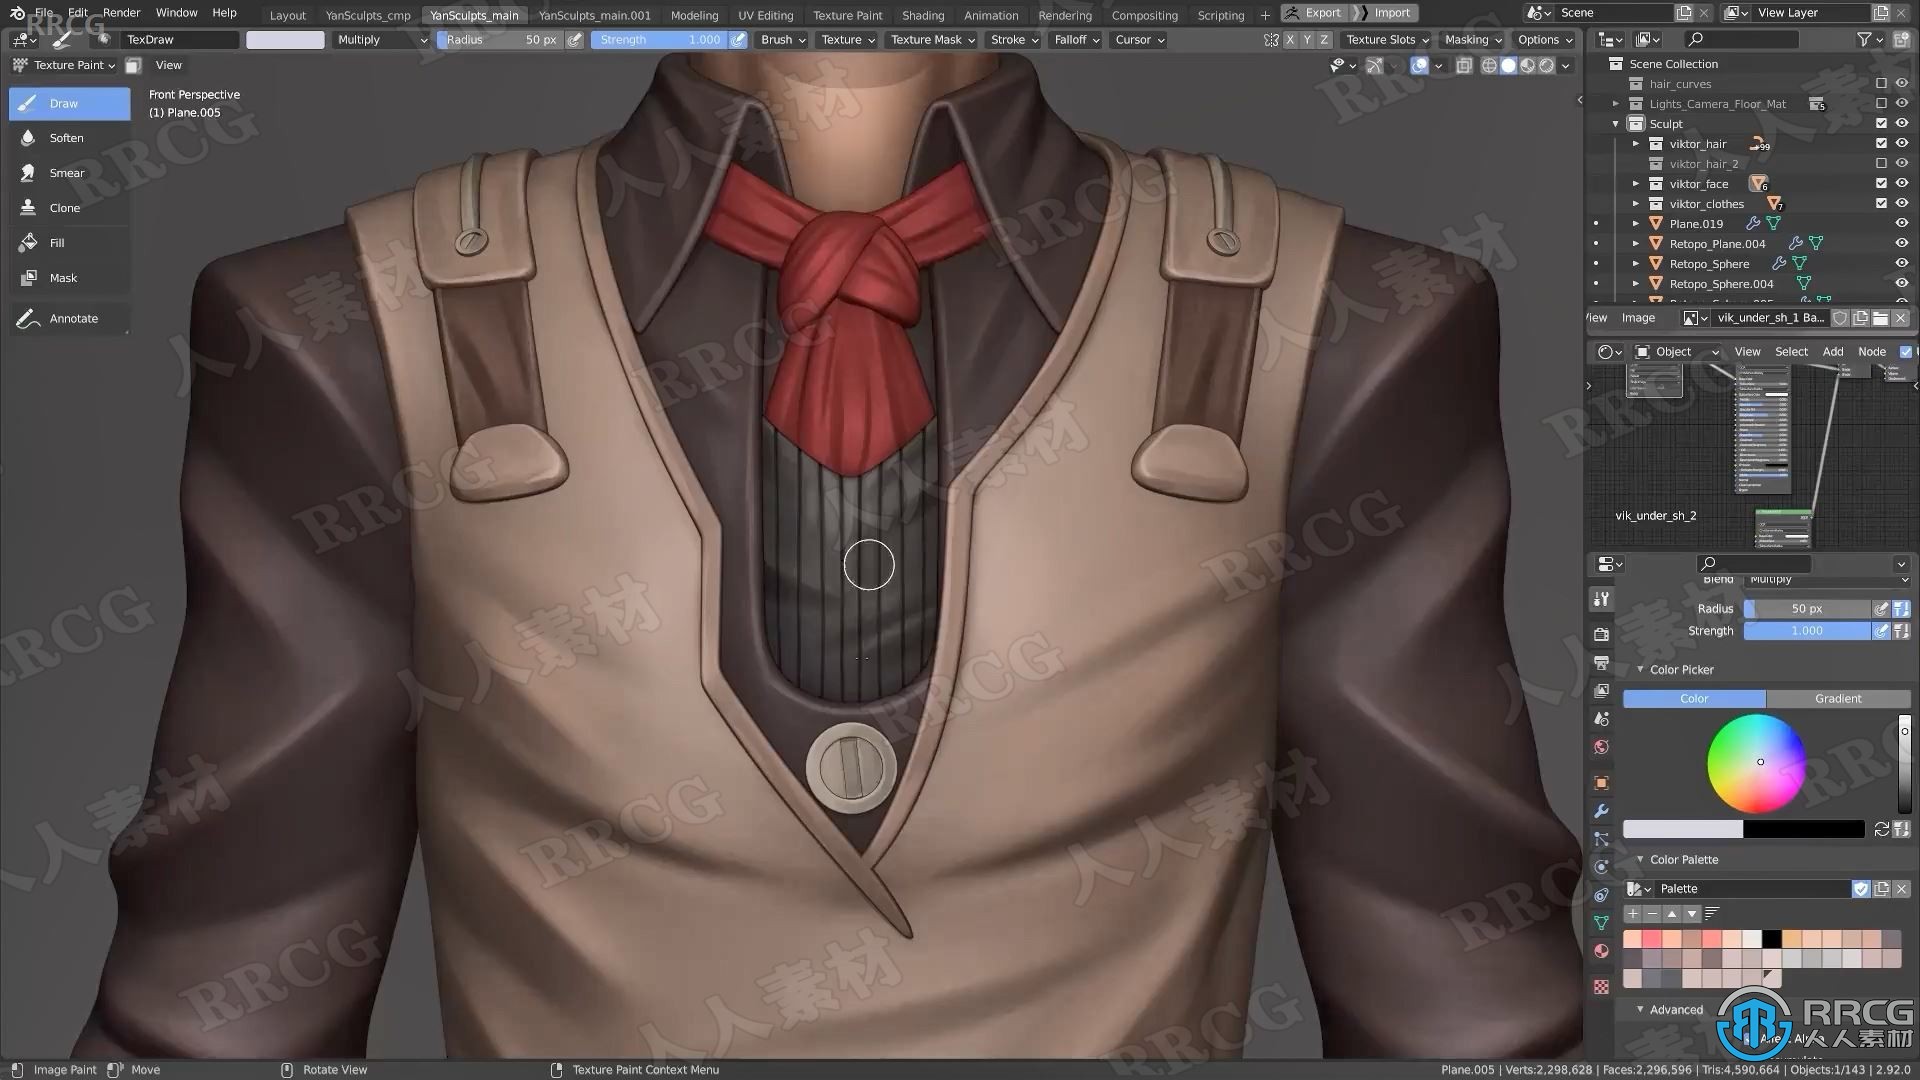Switch to the UV Editing workspace

click(x=765, y=15)
